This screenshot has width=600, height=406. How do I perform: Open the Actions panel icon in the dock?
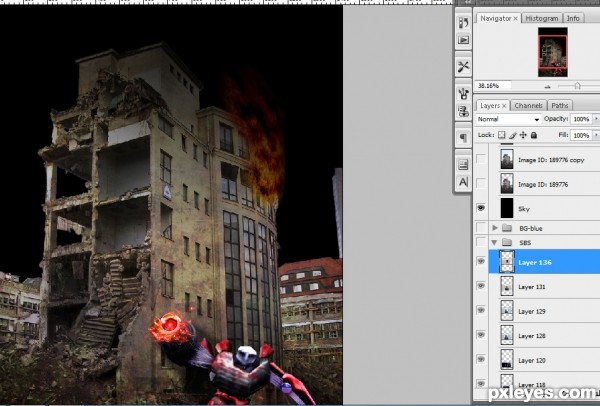tap(463, 40)
